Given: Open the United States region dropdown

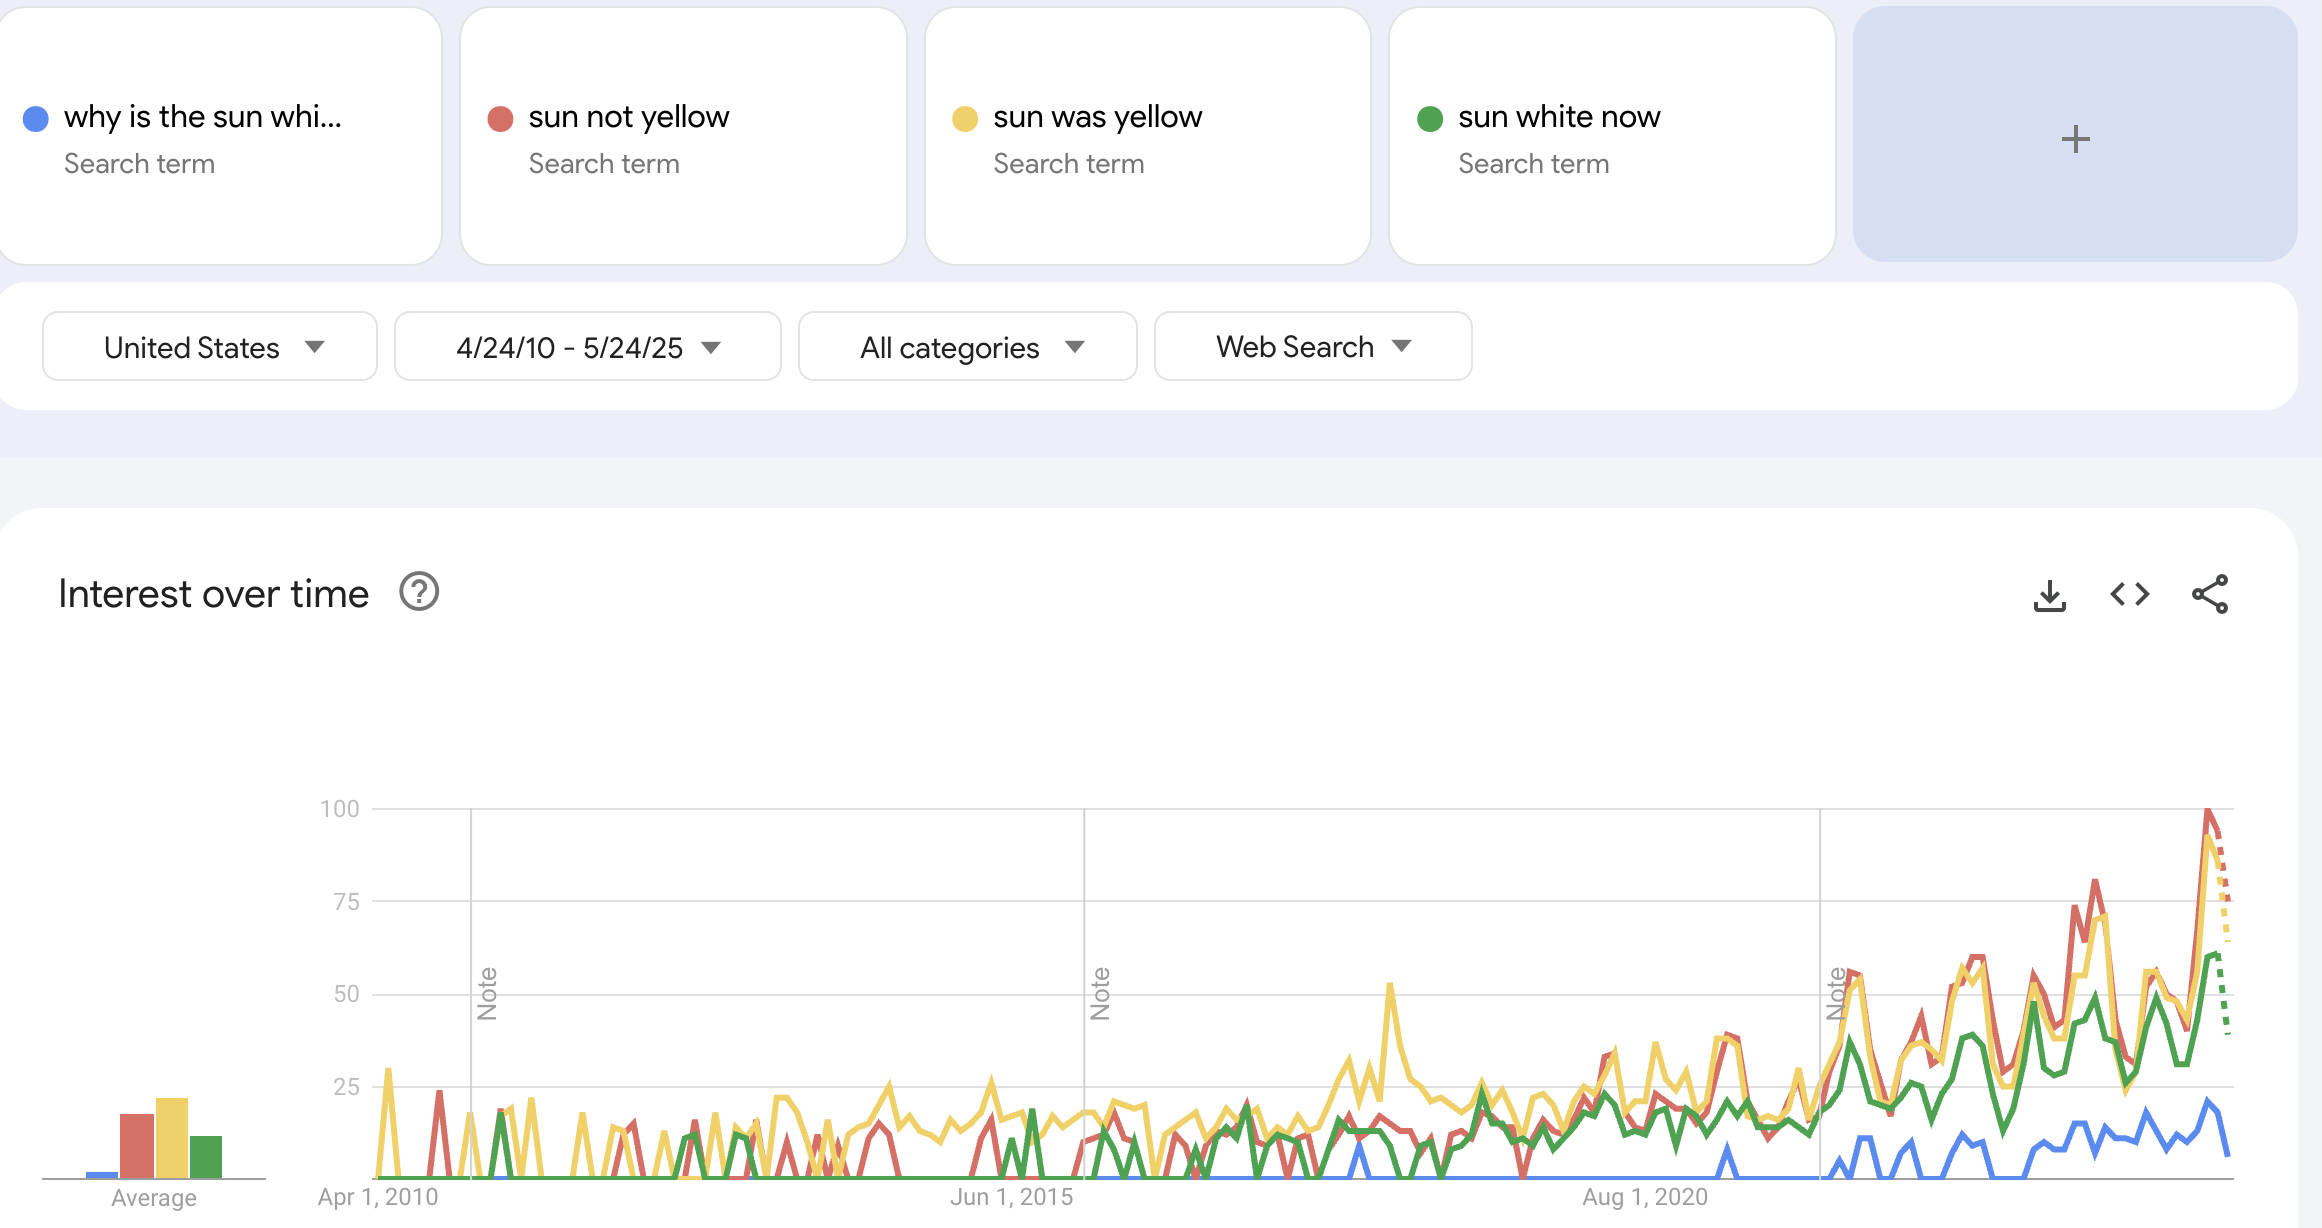Looking at the screenshot, I should (x=210, y=347).
